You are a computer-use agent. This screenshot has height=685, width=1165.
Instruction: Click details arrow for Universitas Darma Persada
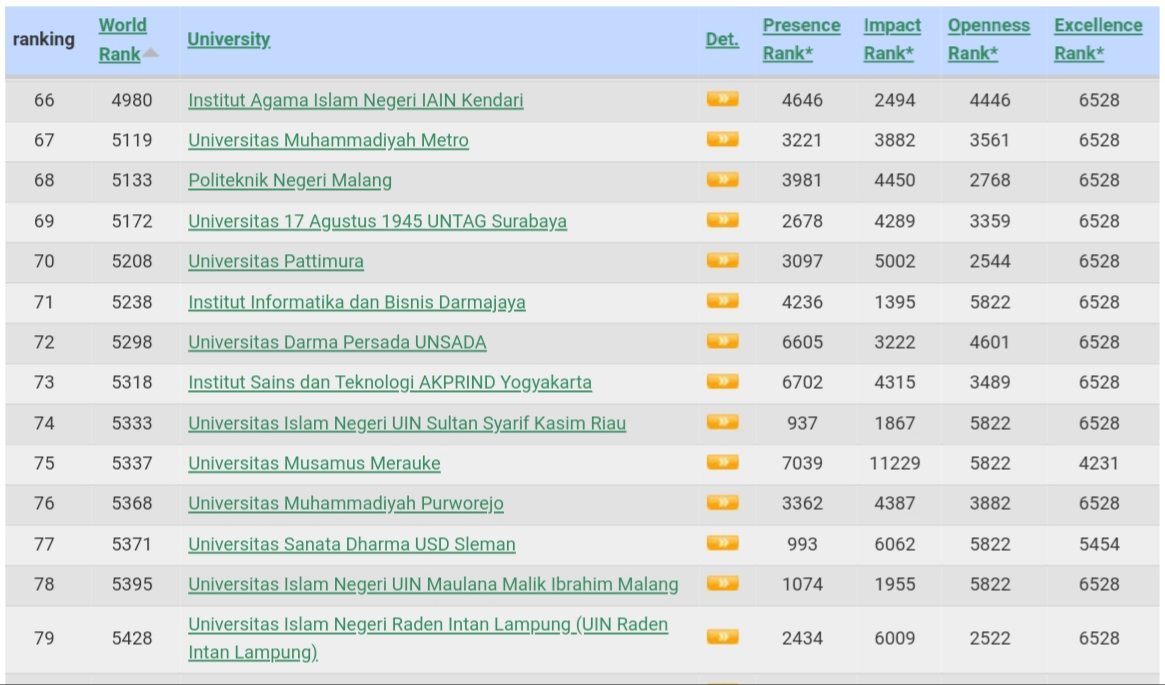pyautogui.click(x=722, y=341)
